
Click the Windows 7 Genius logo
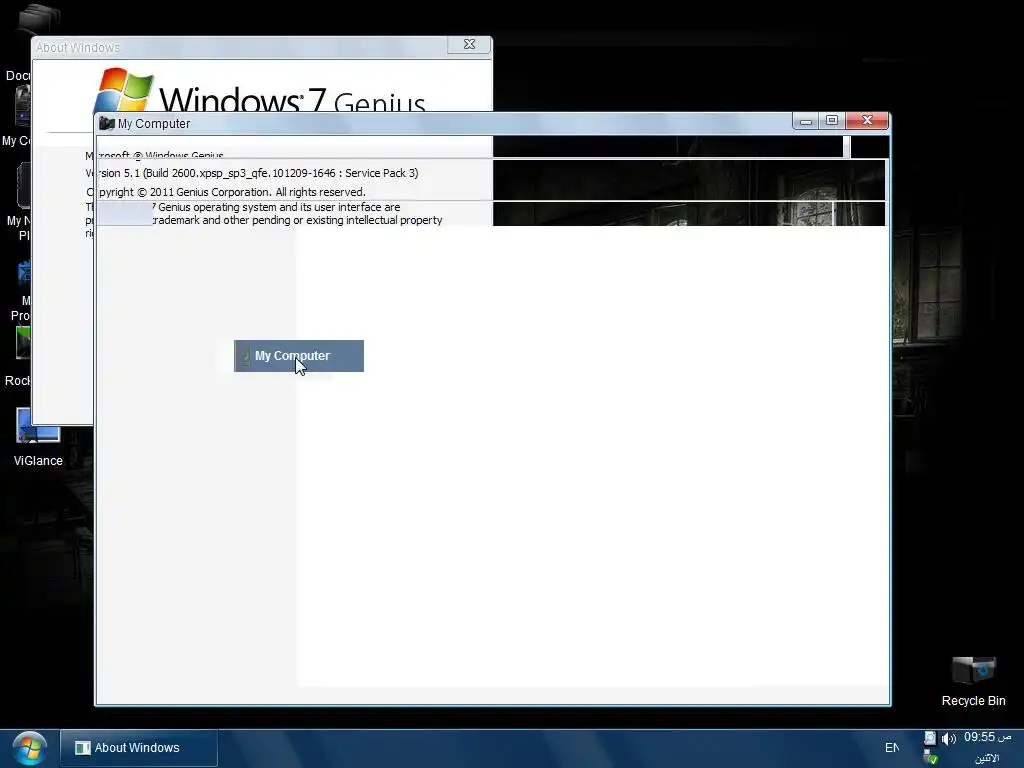coord(260,90)
